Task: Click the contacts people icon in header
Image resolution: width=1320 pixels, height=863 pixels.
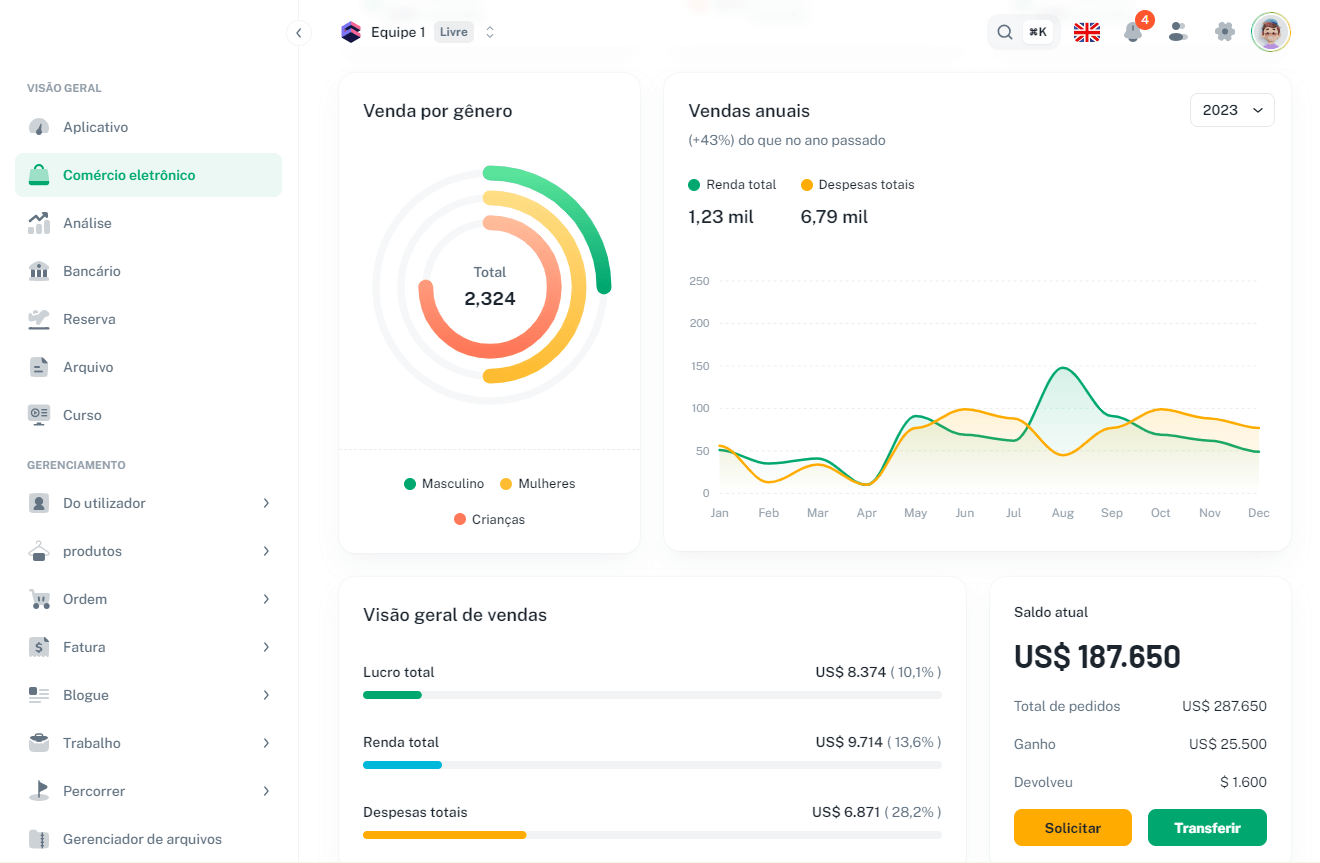Action: (x=1179, y=32)
